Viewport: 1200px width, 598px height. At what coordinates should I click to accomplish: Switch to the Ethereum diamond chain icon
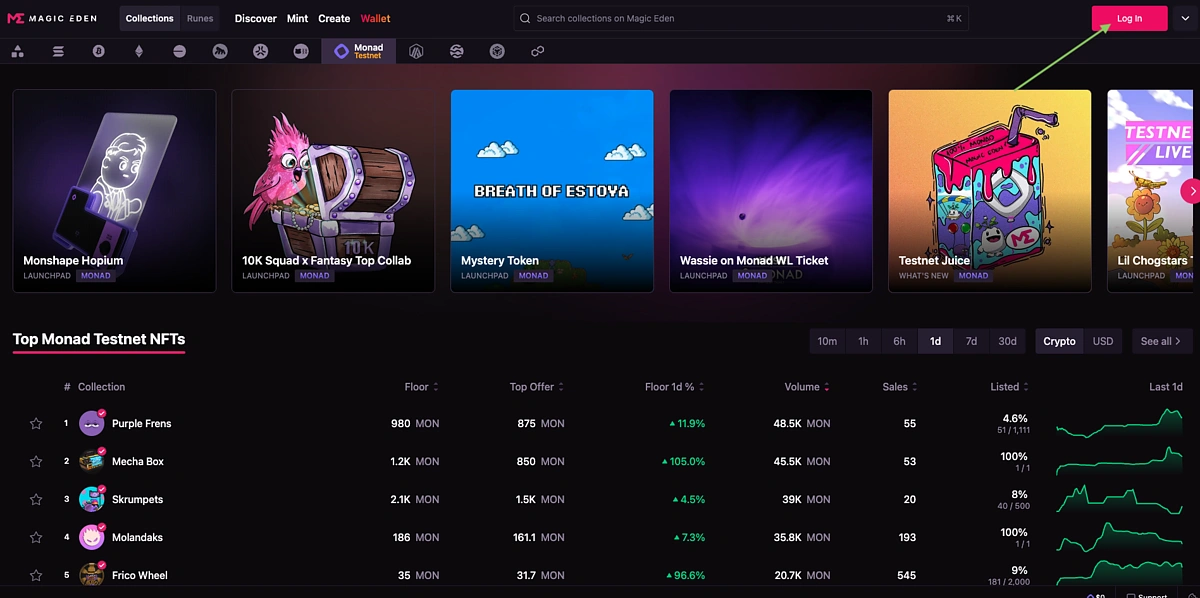click(x=139, y=51)
